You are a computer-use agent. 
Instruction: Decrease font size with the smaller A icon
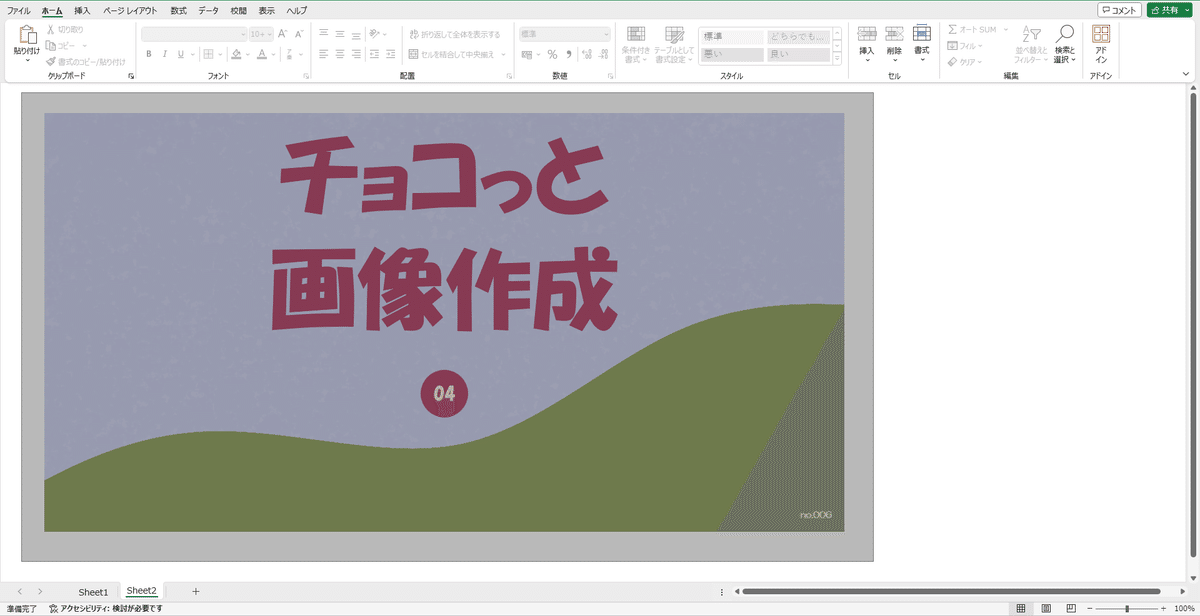point(298,34)
